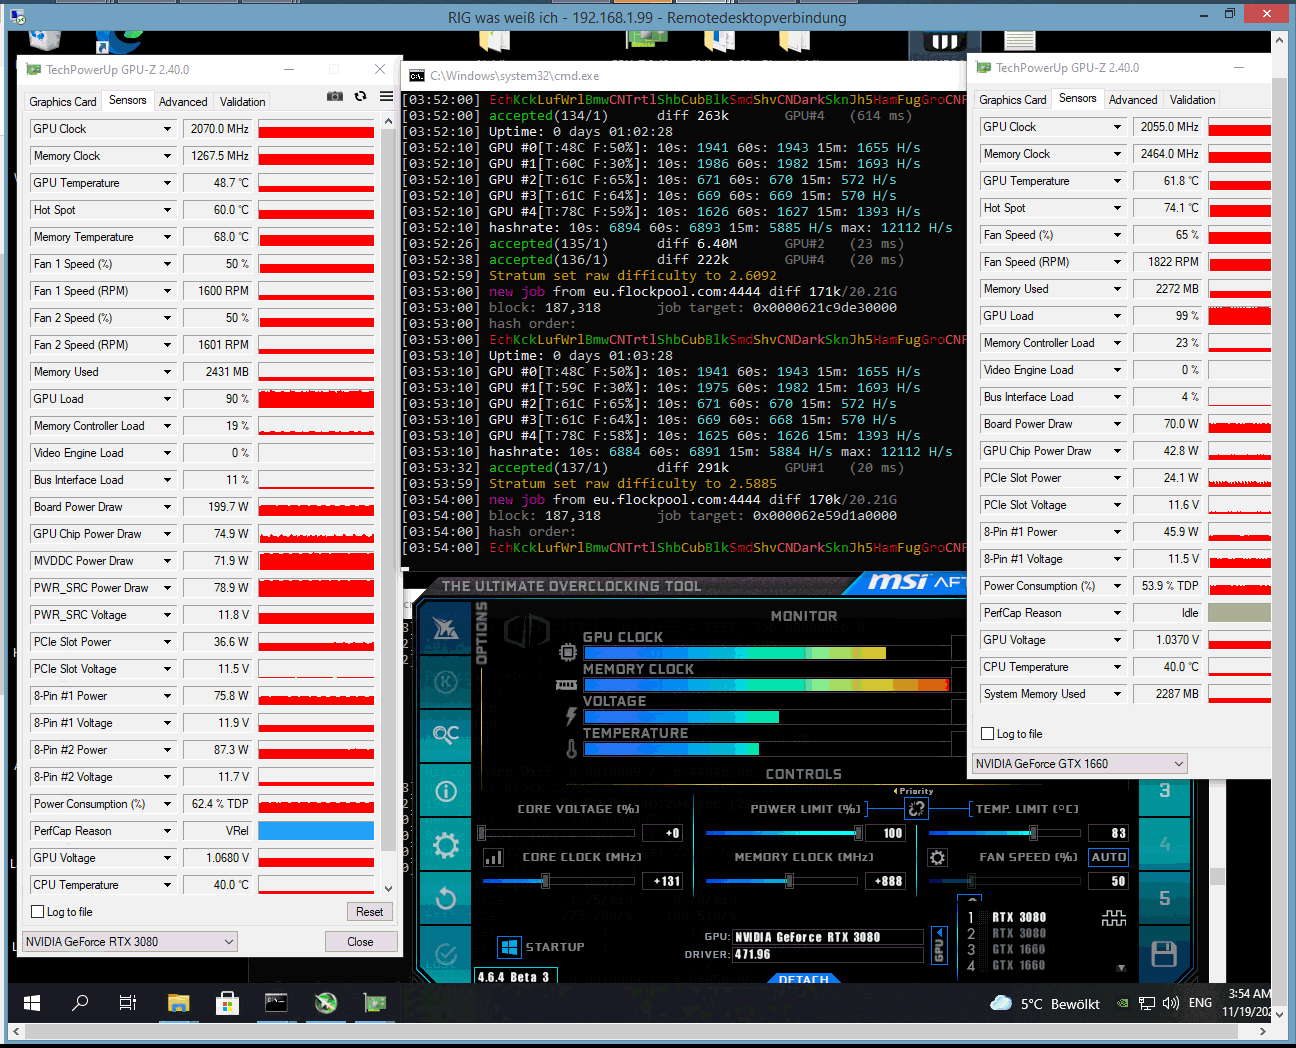Switch to Validation tab in left GPU-Z
Screen dimensions: 1296x1048
[242, 102]
